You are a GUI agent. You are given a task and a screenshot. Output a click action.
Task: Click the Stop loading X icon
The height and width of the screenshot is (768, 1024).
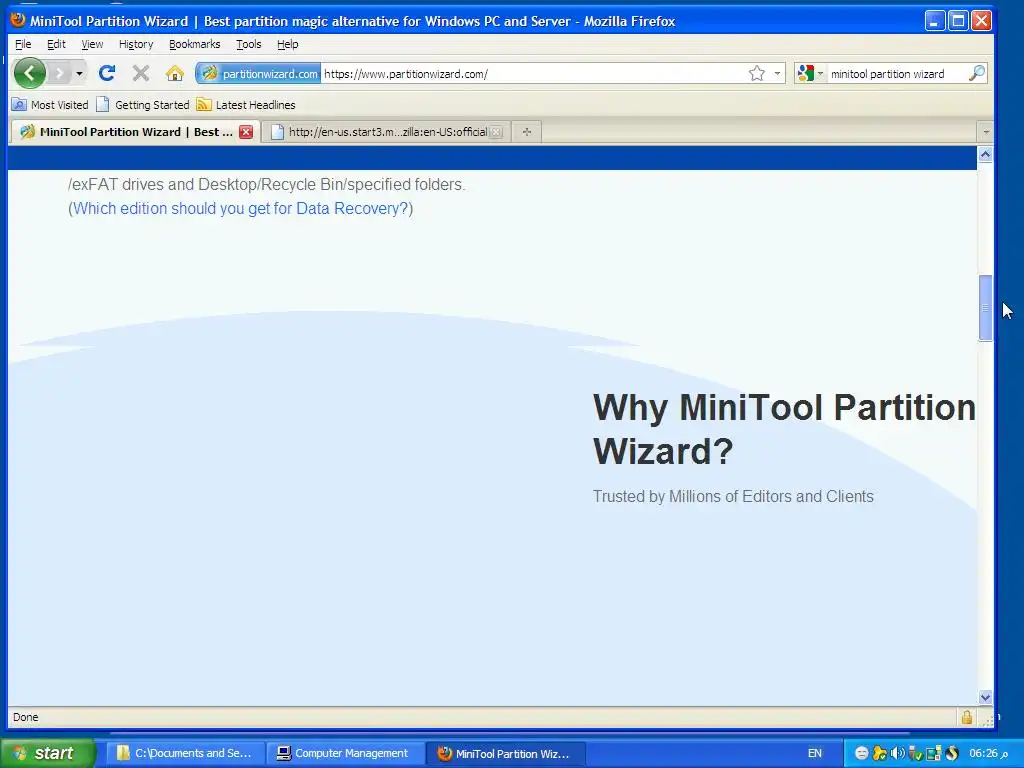tap(140, 73)
